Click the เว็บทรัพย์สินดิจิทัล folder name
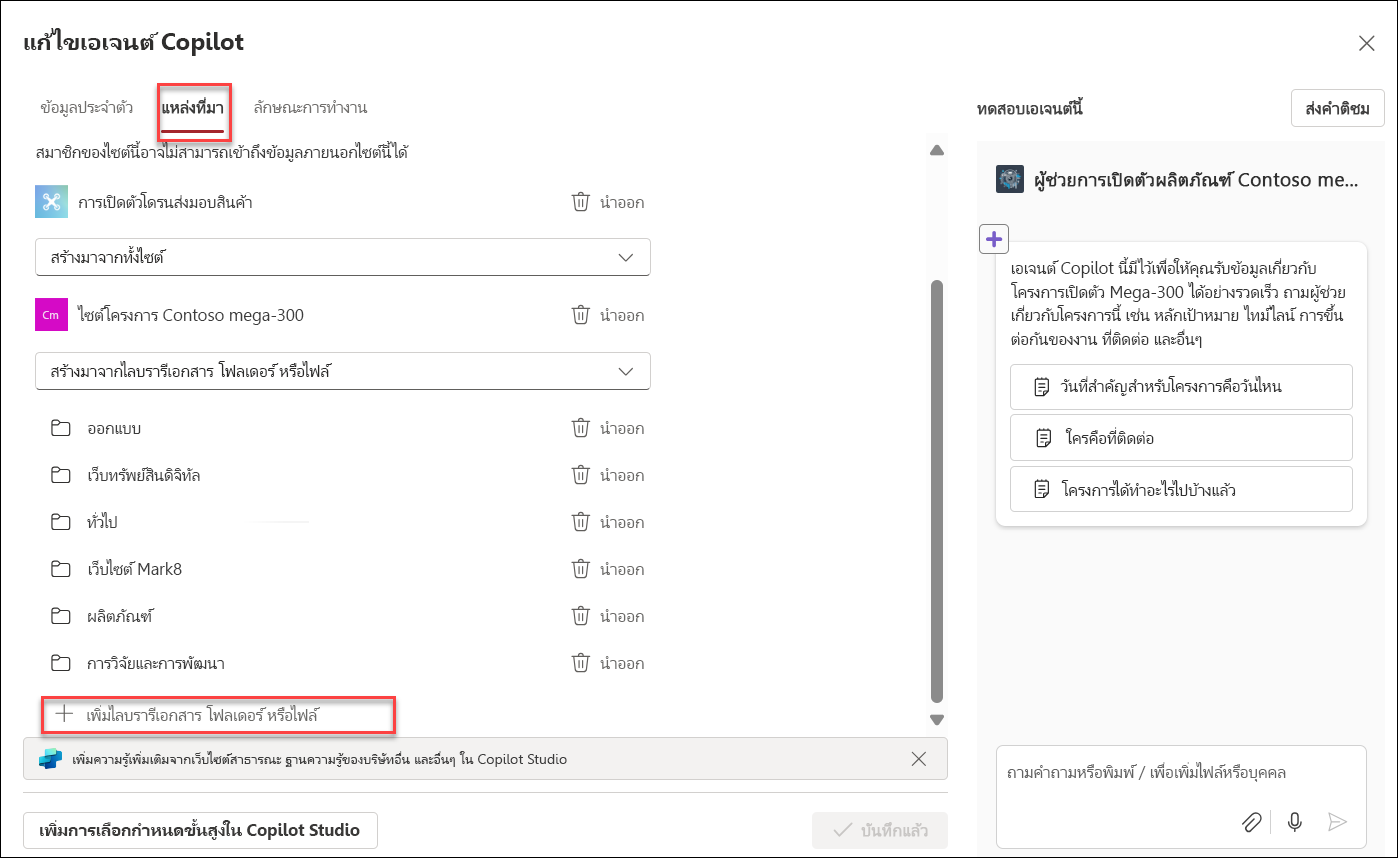1398x858 pixels. pyautogui.click(x=144, y=475)
